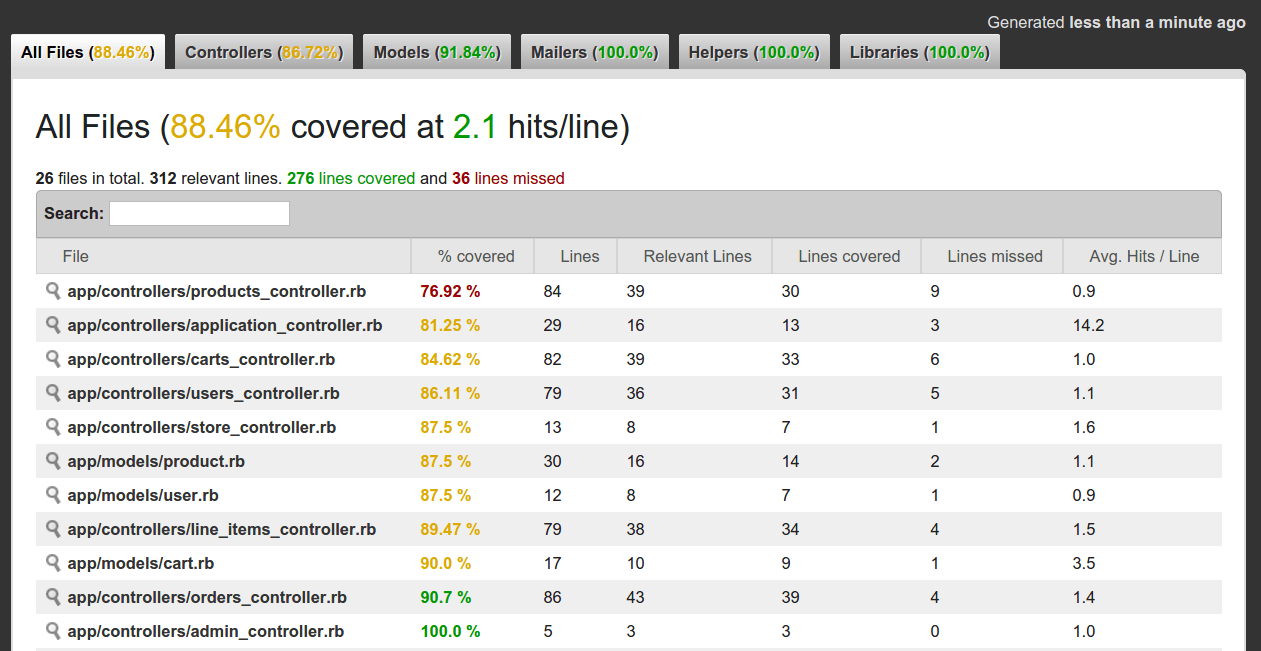Open app/controllers/carts_controller.rb file link

click(201, 359)
